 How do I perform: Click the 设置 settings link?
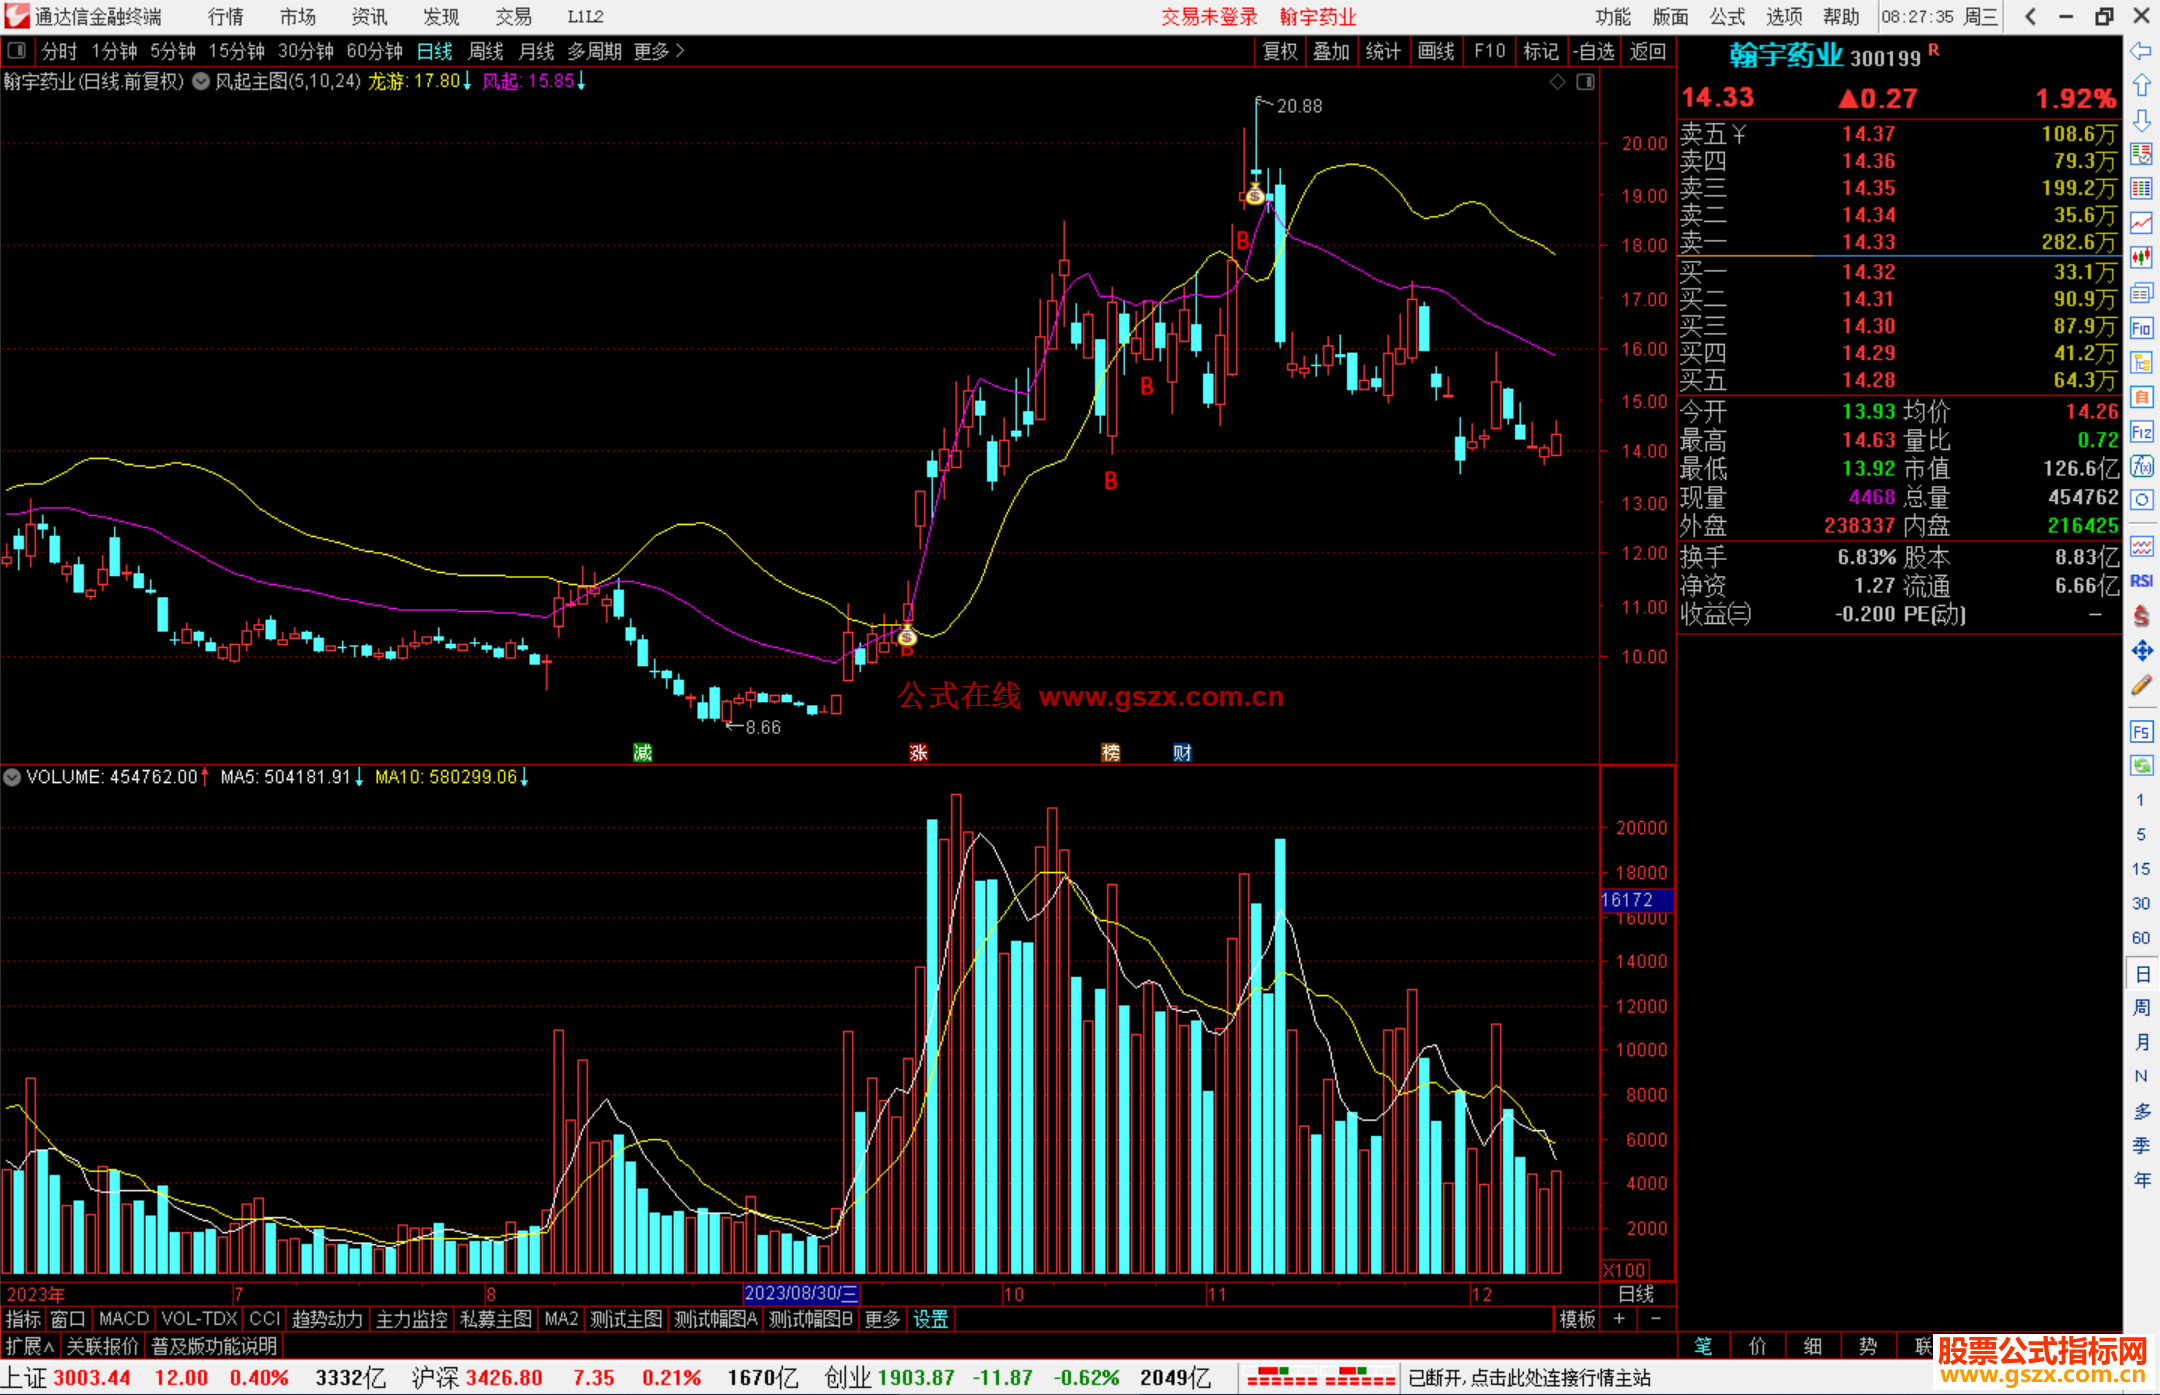[x=930, y=1319]
